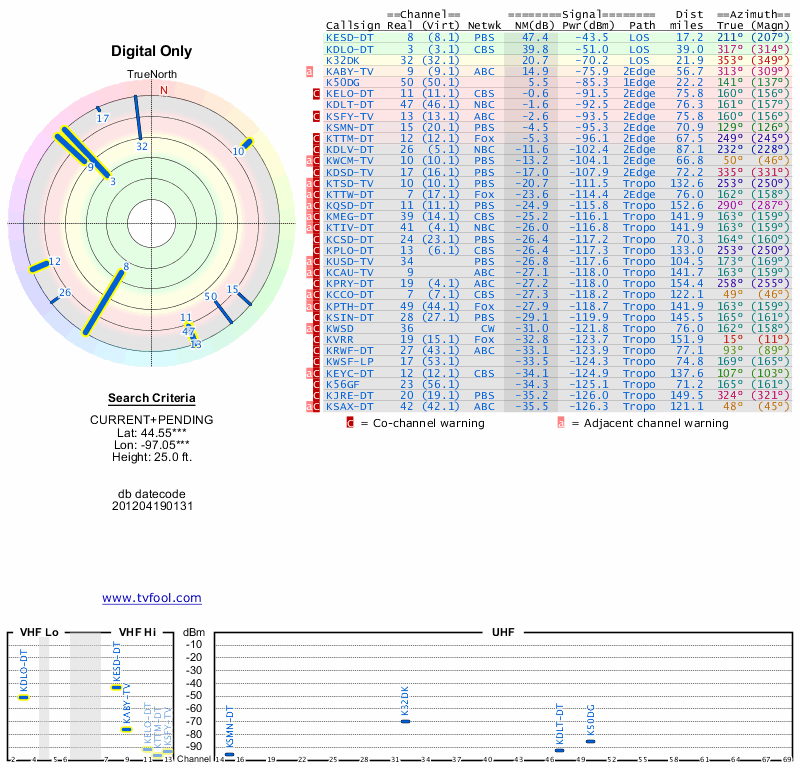Image resolution: width=800 pixels, height=768 pixels.
Task: Click the adjacent channel warning legend icon
Action: pyautogui.click(x=561, y=423)
